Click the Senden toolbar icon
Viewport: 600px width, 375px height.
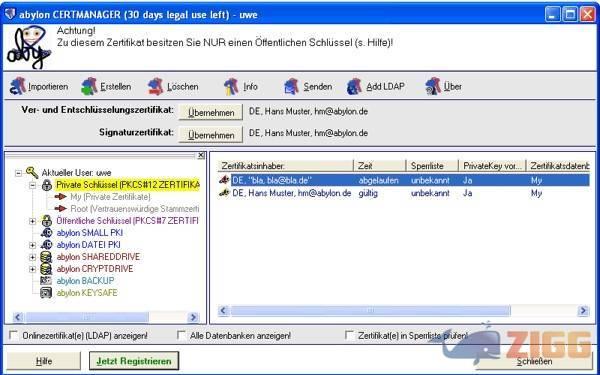coord(292,86)
